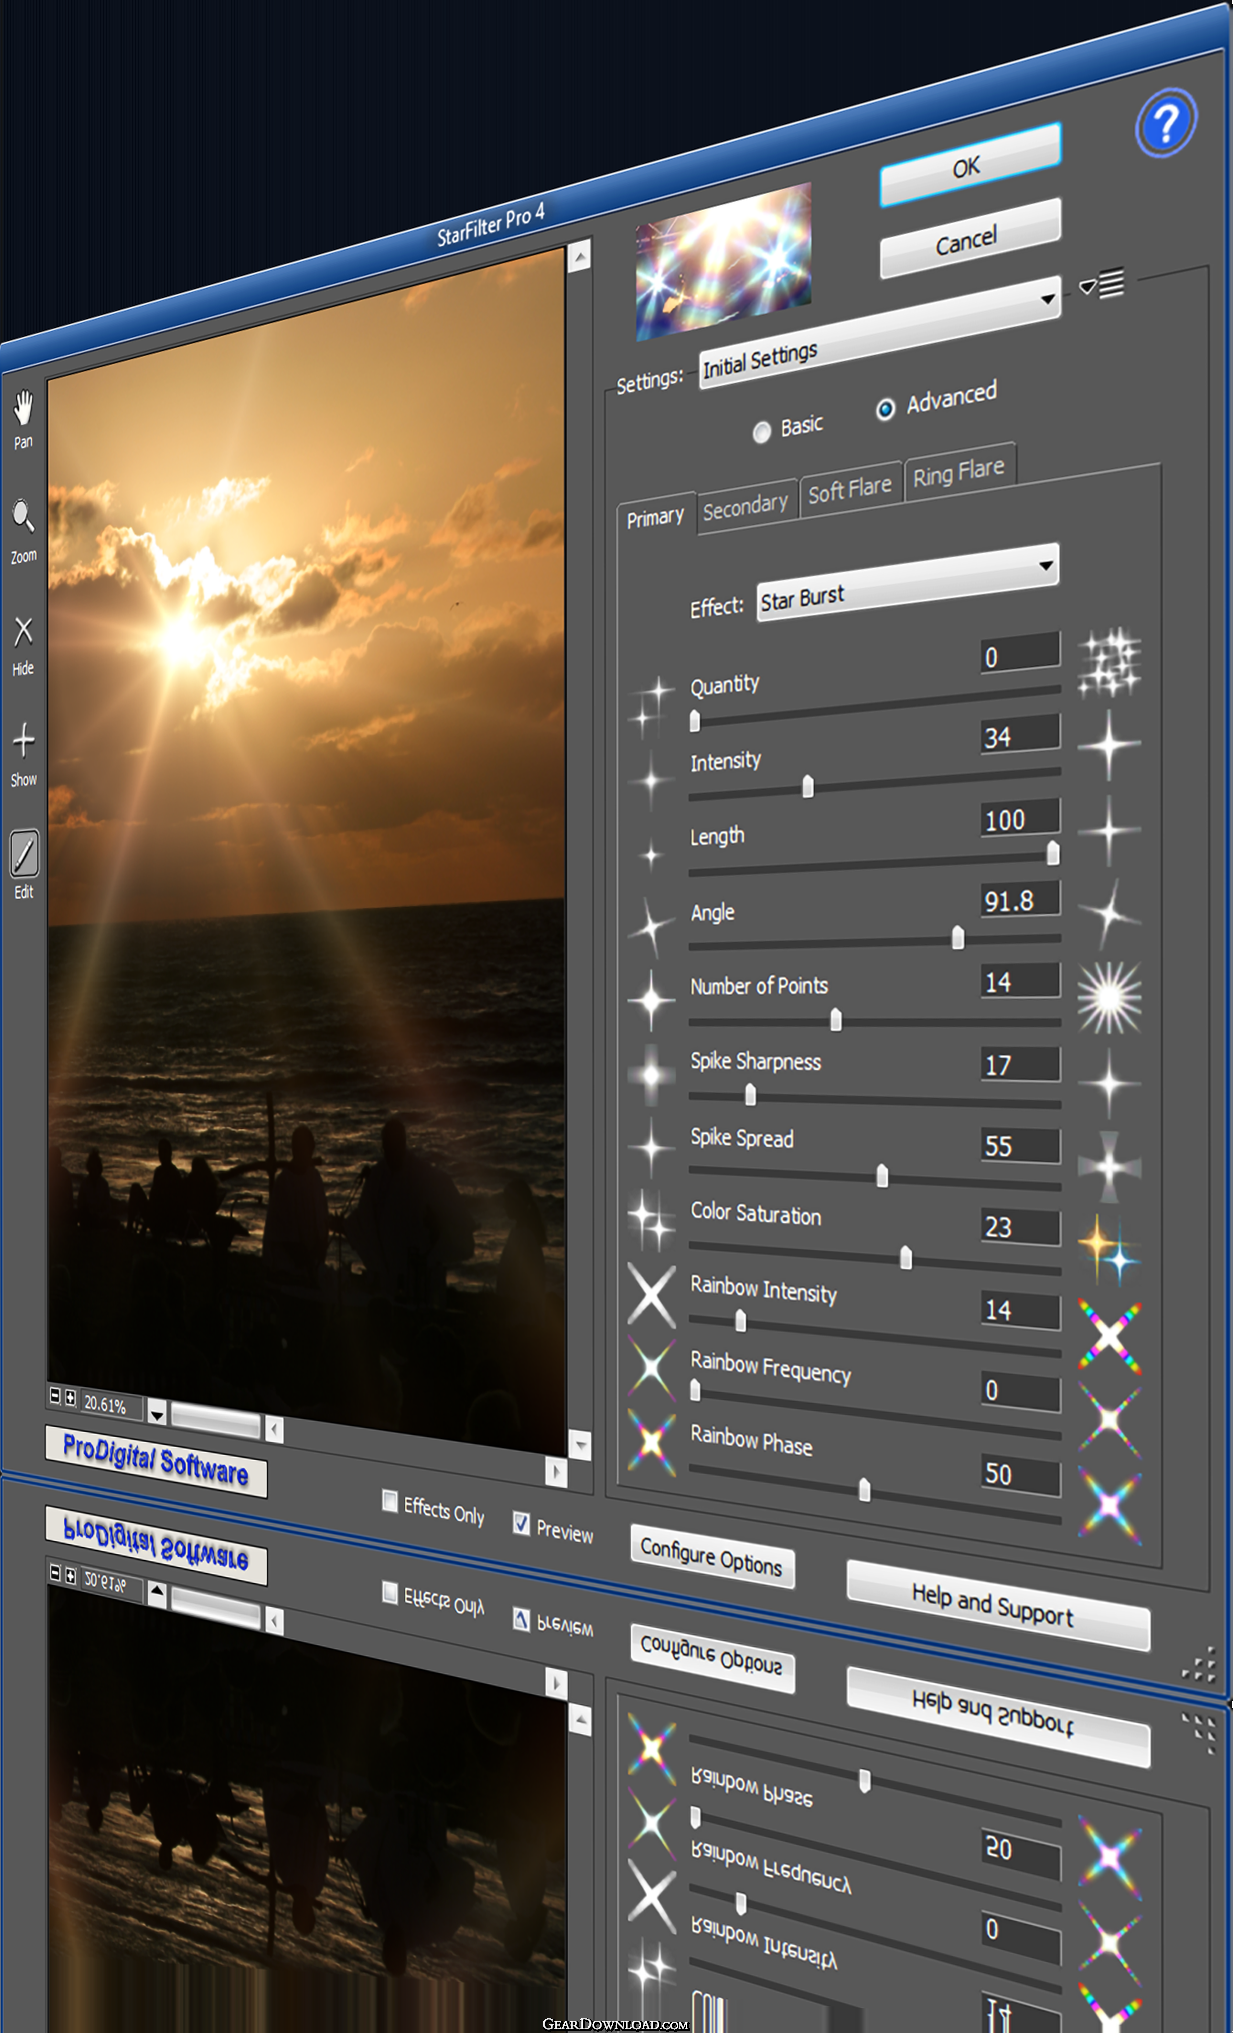This screenshot has width=1233, height=2033.
Task: Click the thin star icon left of Spike Spread
Action: pos(651,1148)
